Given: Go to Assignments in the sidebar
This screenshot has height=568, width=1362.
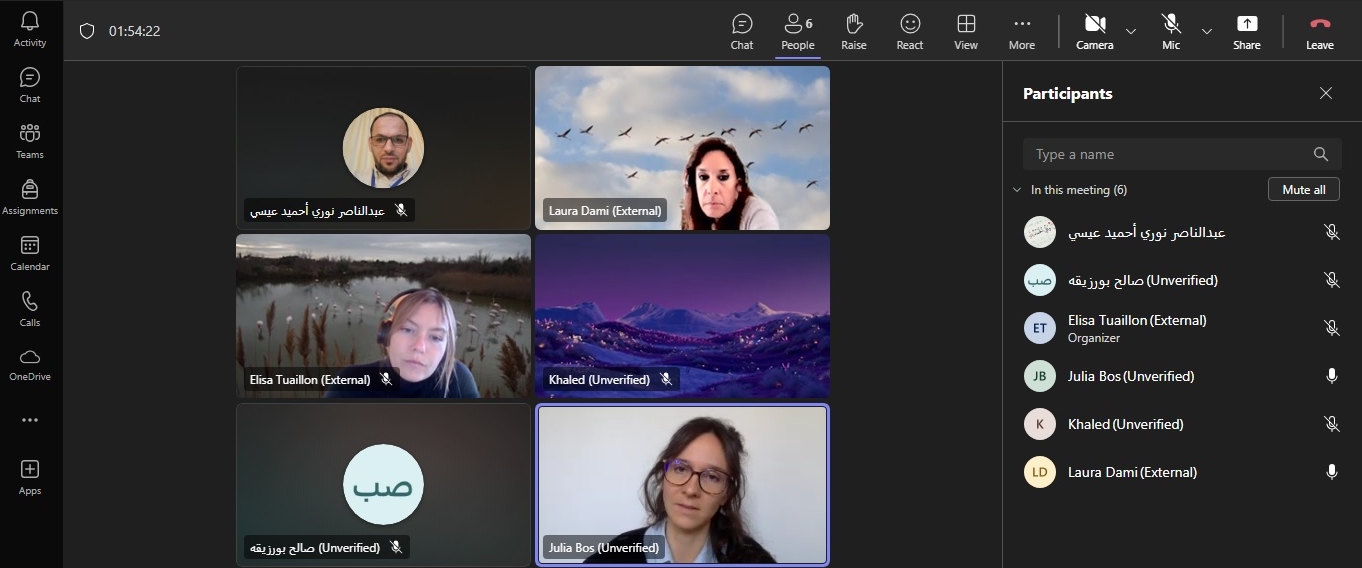Looking at the screenshot, I should pos(30,197).
